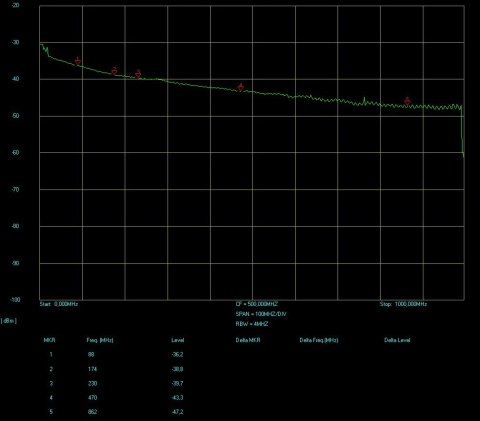Click the MKR column header
Image resolution: width=480 pixels, height=421 pixels.
(49, 340)
